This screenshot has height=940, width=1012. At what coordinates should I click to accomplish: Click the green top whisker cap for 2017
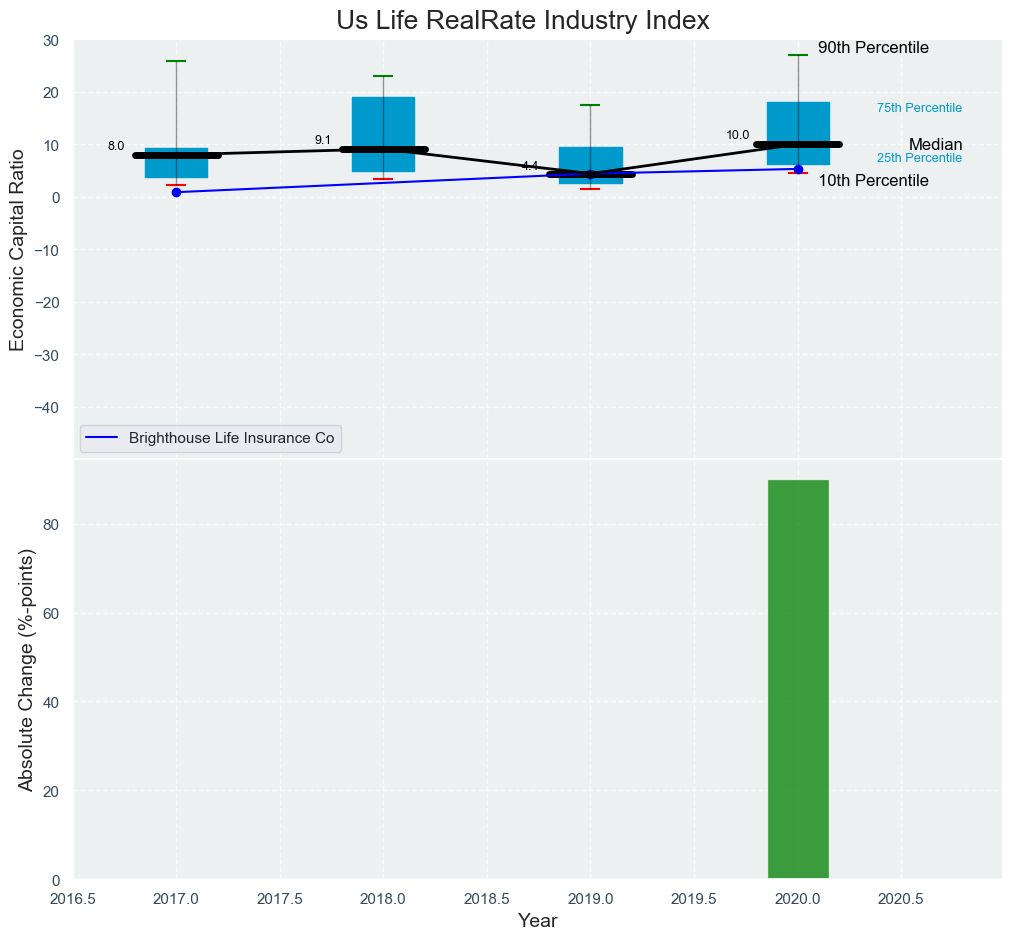point(176,61)
